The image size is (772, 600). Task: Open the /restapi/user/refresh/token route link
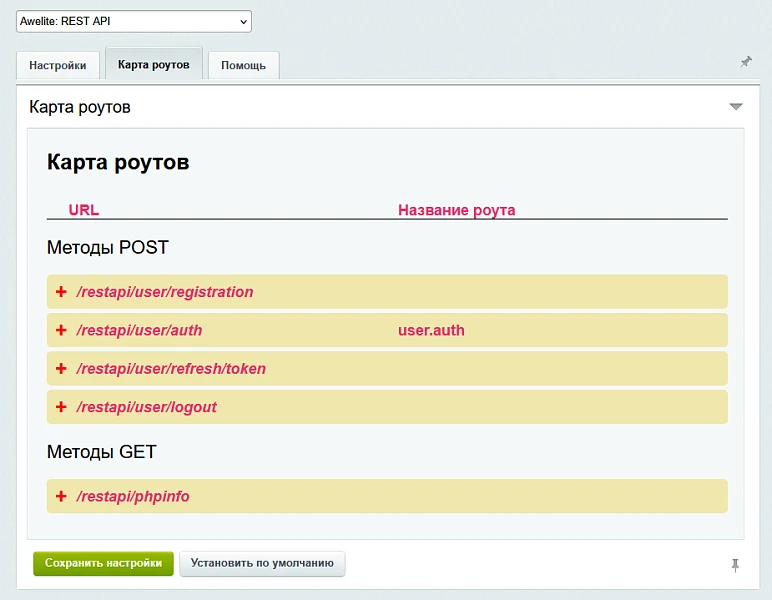click(171, 369)
